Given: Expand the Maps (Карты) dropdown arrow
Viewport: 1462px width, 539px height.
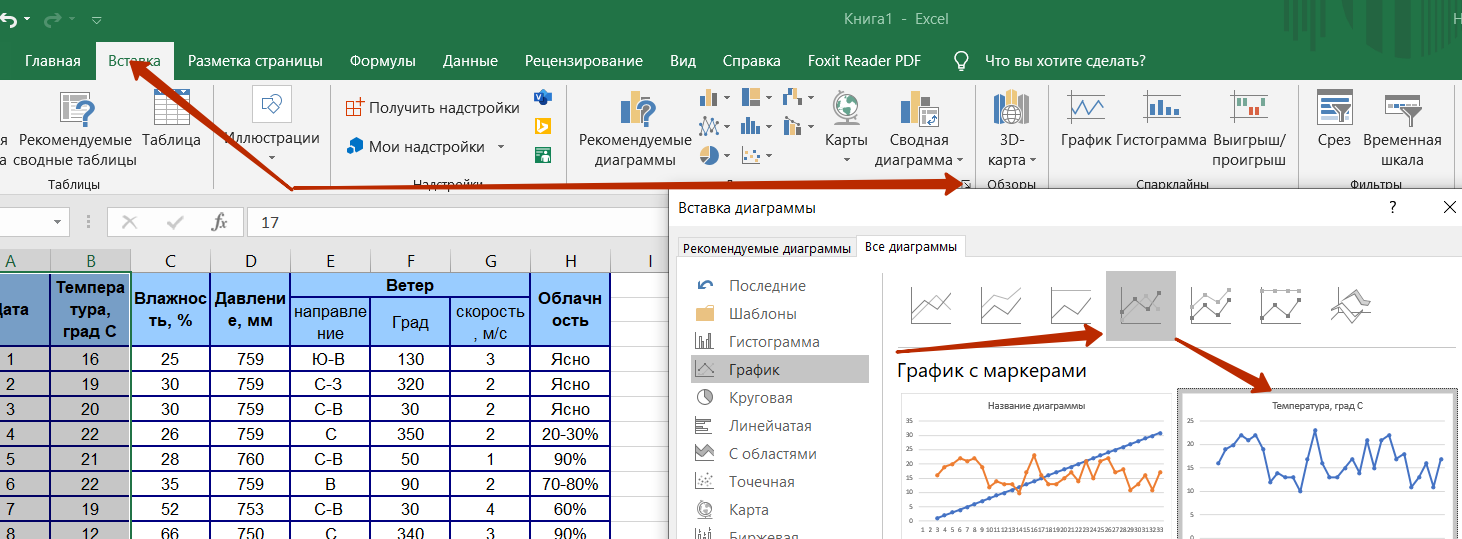Looking at the screenshot, I should 846,159.
